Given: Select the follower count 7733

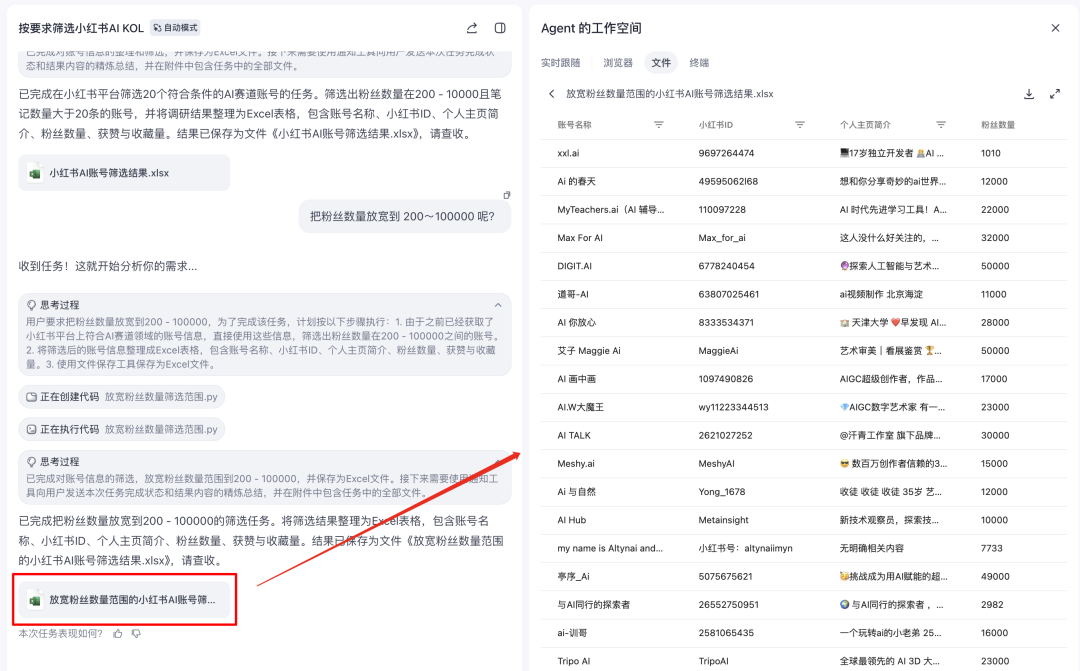Looking at the screenshot, I should click(992, 548).
